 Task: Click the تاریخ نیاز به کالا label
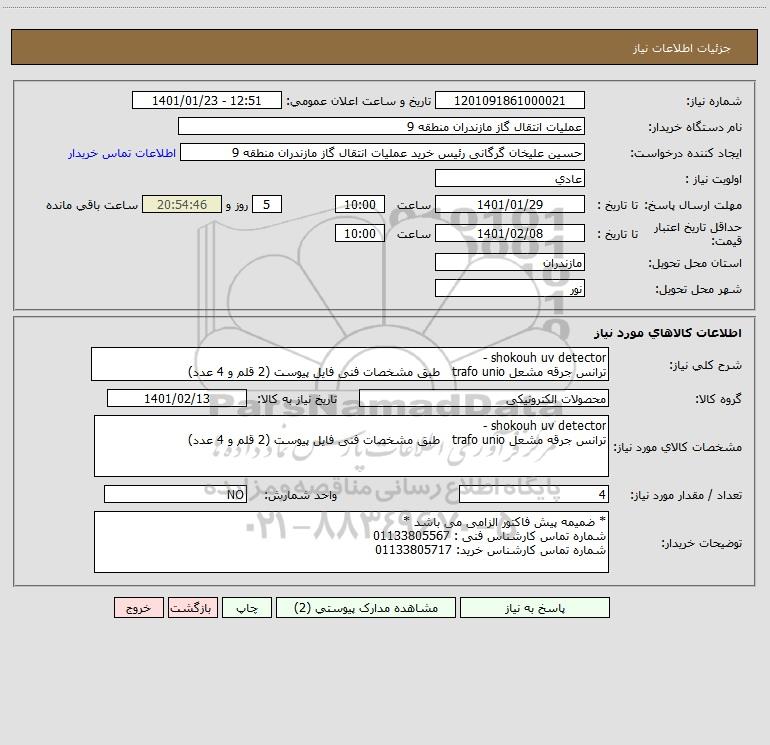pyautogui.click(x=297, y=399)
